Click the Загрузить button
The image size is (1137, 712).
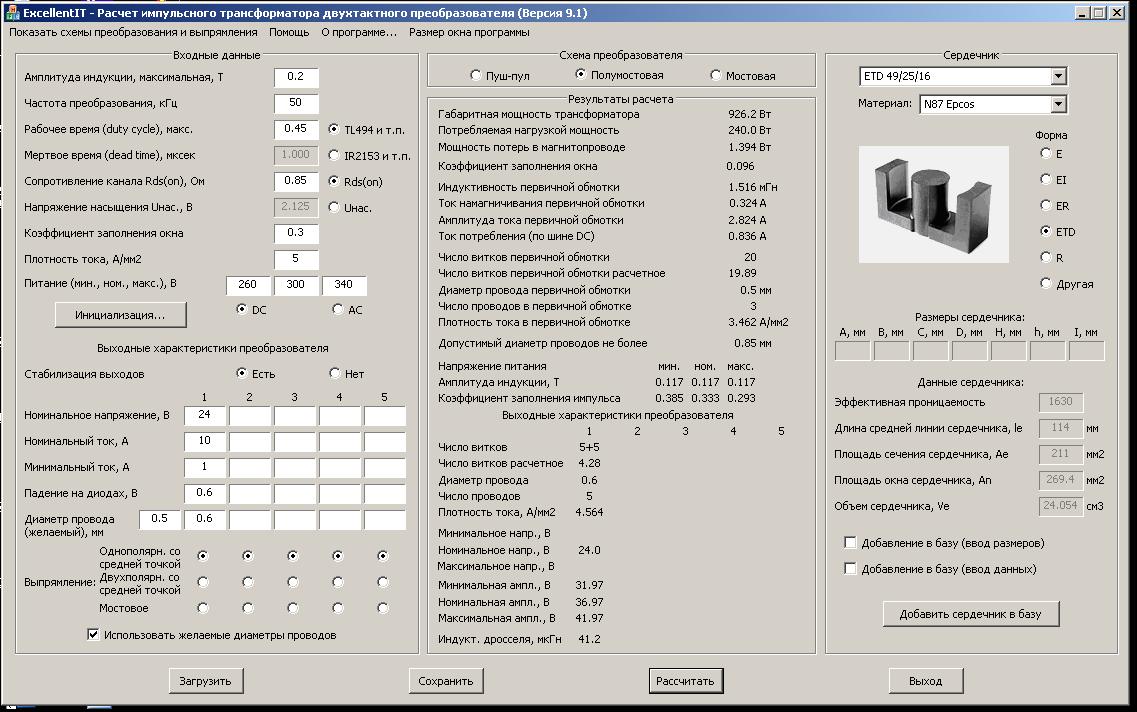tap(205, 681)
